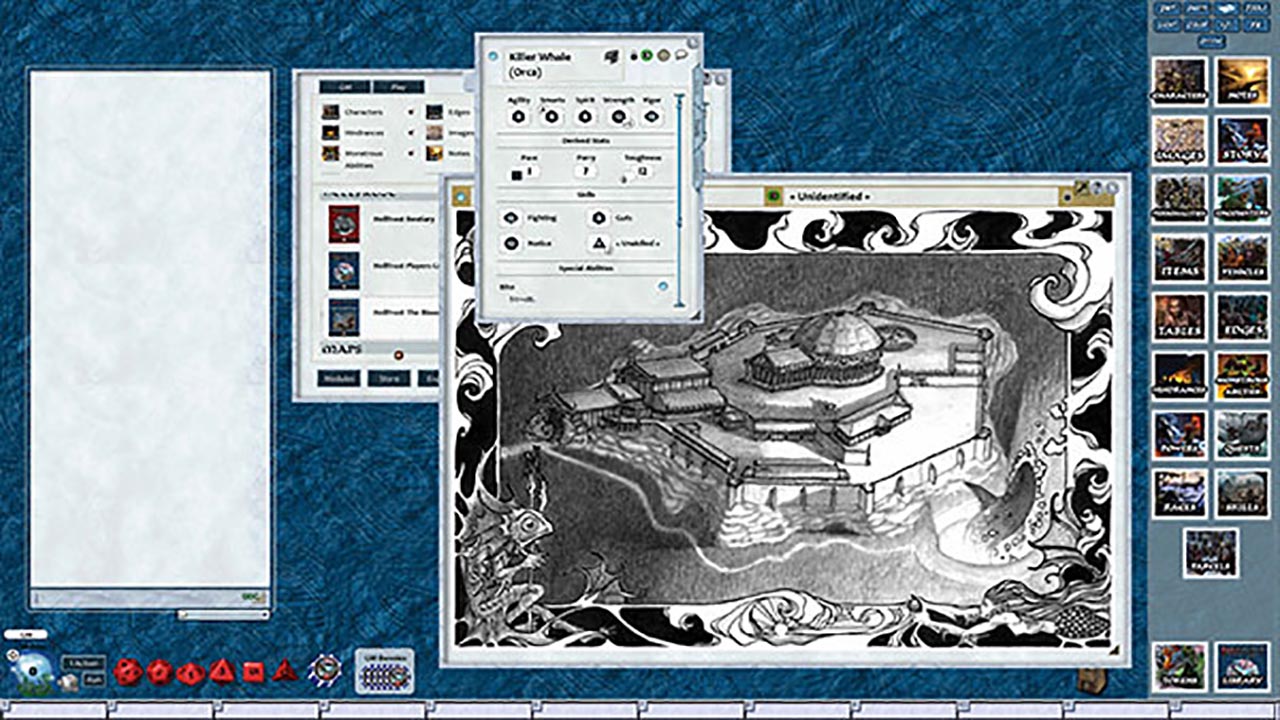Screen dimensions: 1280x720
Task: Open the Notes sidebar button
Action: point(1242,81)
